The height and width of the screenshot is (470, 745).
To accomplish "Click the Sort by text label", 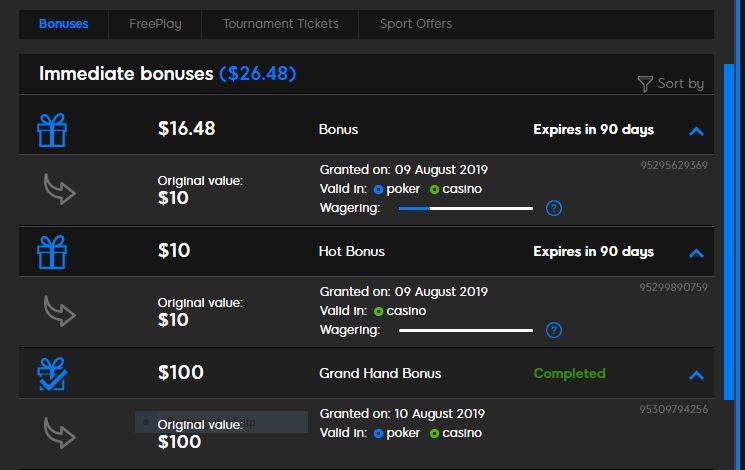I will point(680,84).
